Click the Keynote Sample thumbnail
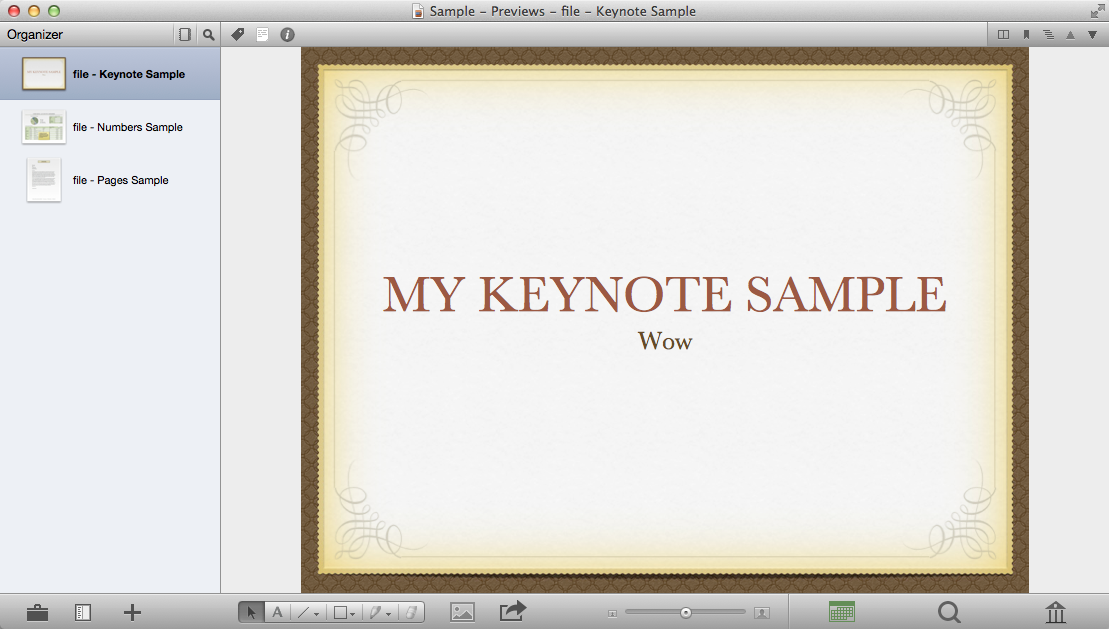1109x629 pixels. point(44,74)
